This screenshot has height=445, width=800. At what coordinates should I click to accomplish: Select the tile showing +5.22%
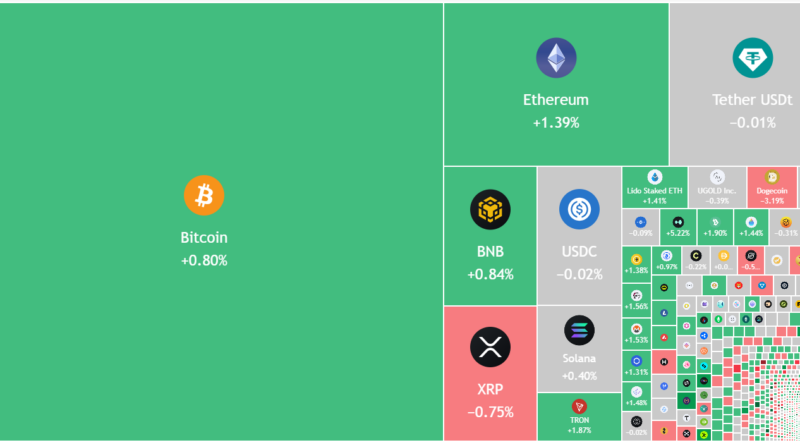coord(678,226)
